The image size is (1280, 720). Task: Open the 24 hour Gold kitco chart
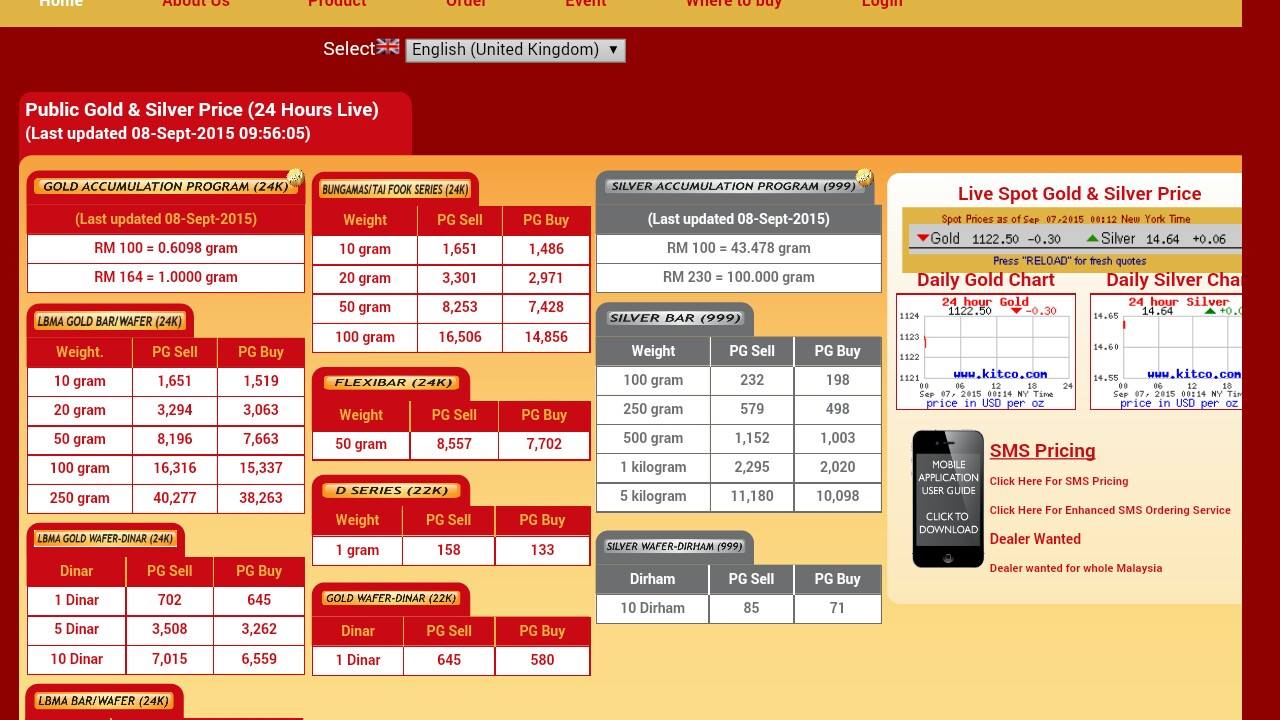point(986,351)
